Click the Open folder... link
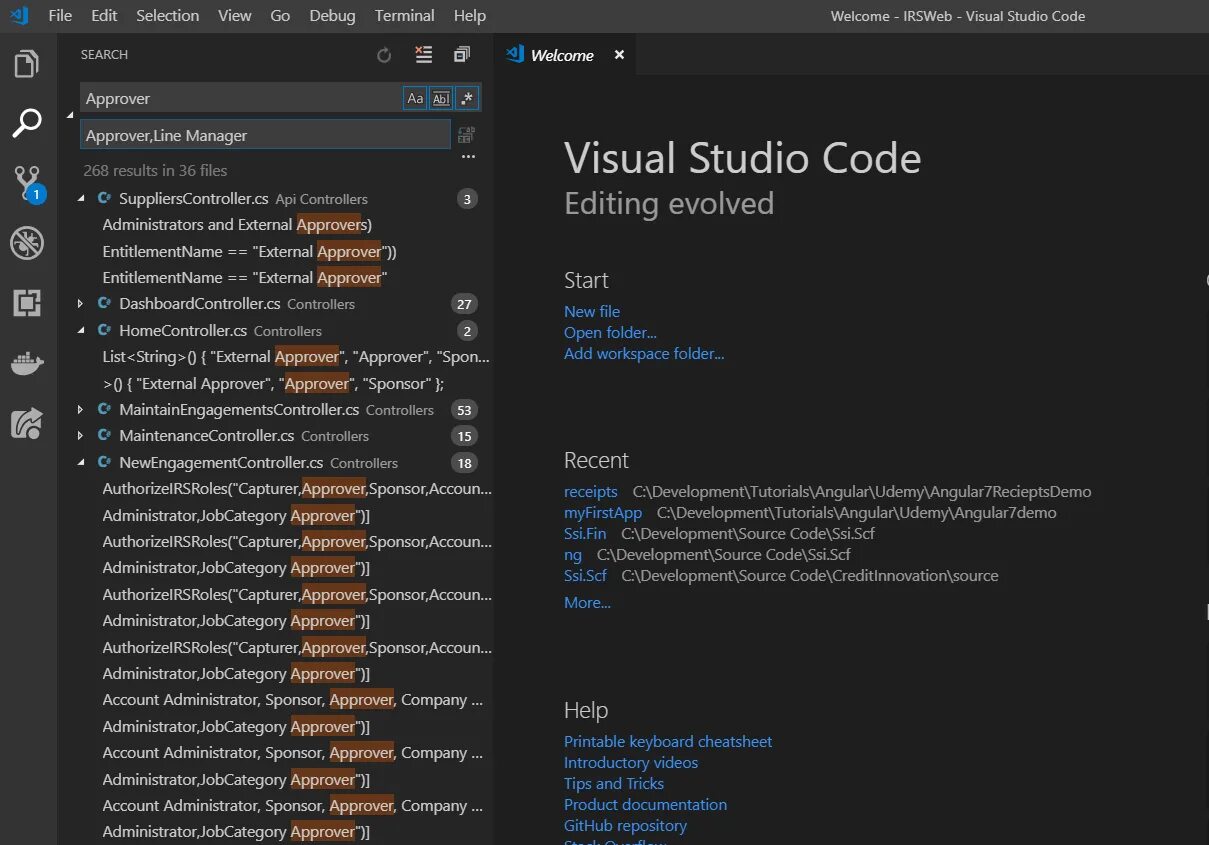Screen dimensions: 1209x845 610,333
